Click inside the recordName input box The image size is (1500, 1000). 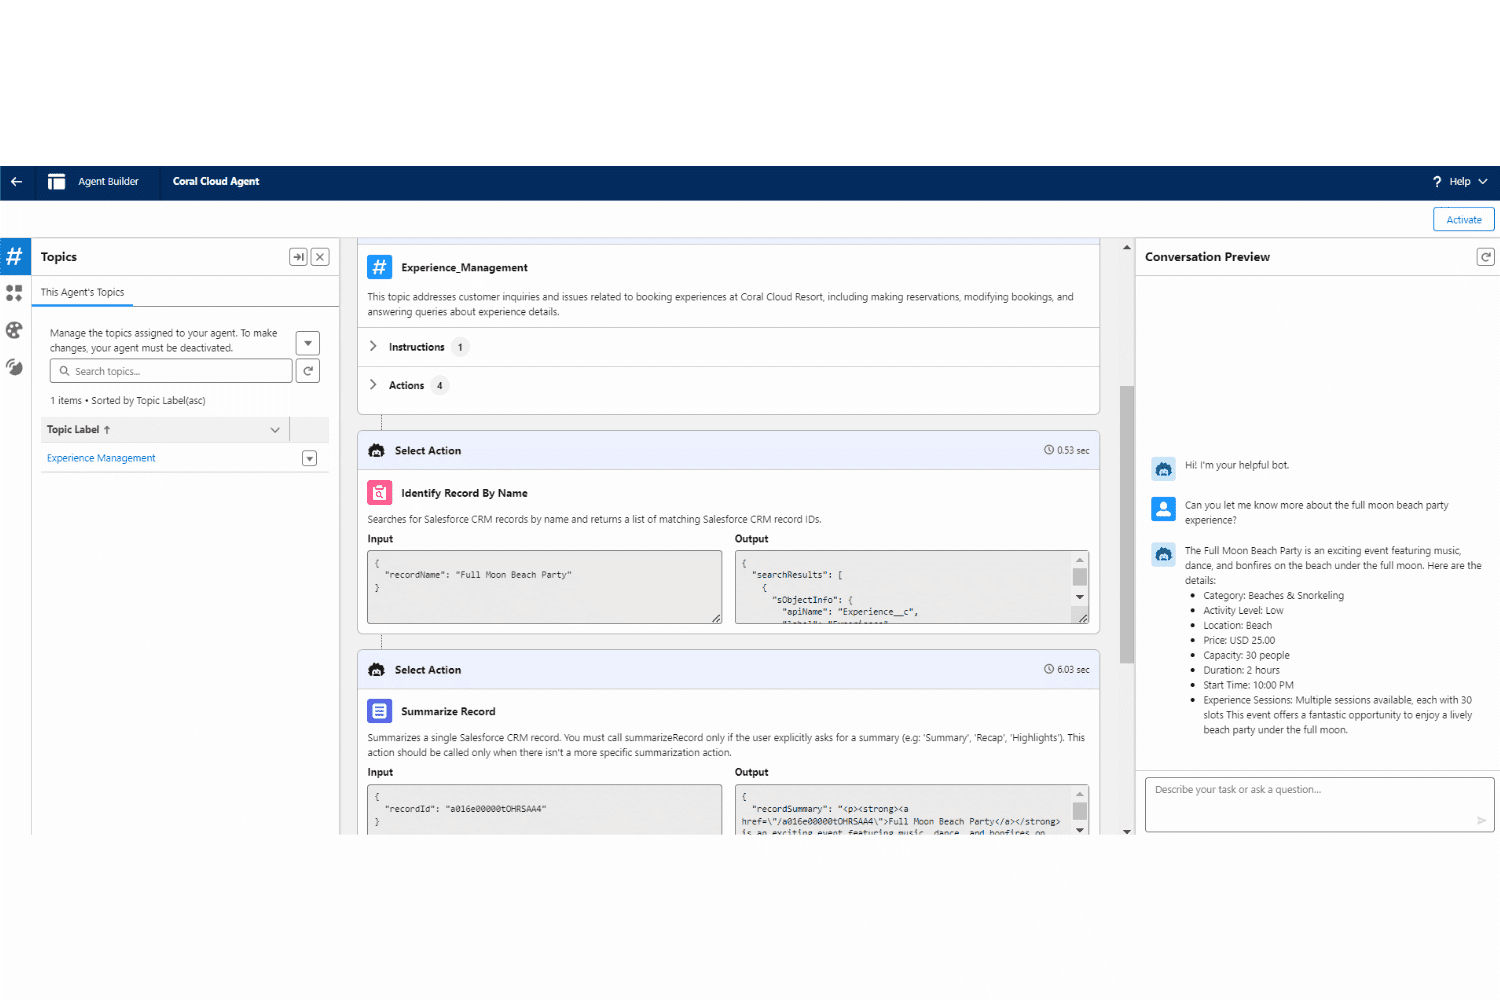pyautogui.click(x=544, y=587)
